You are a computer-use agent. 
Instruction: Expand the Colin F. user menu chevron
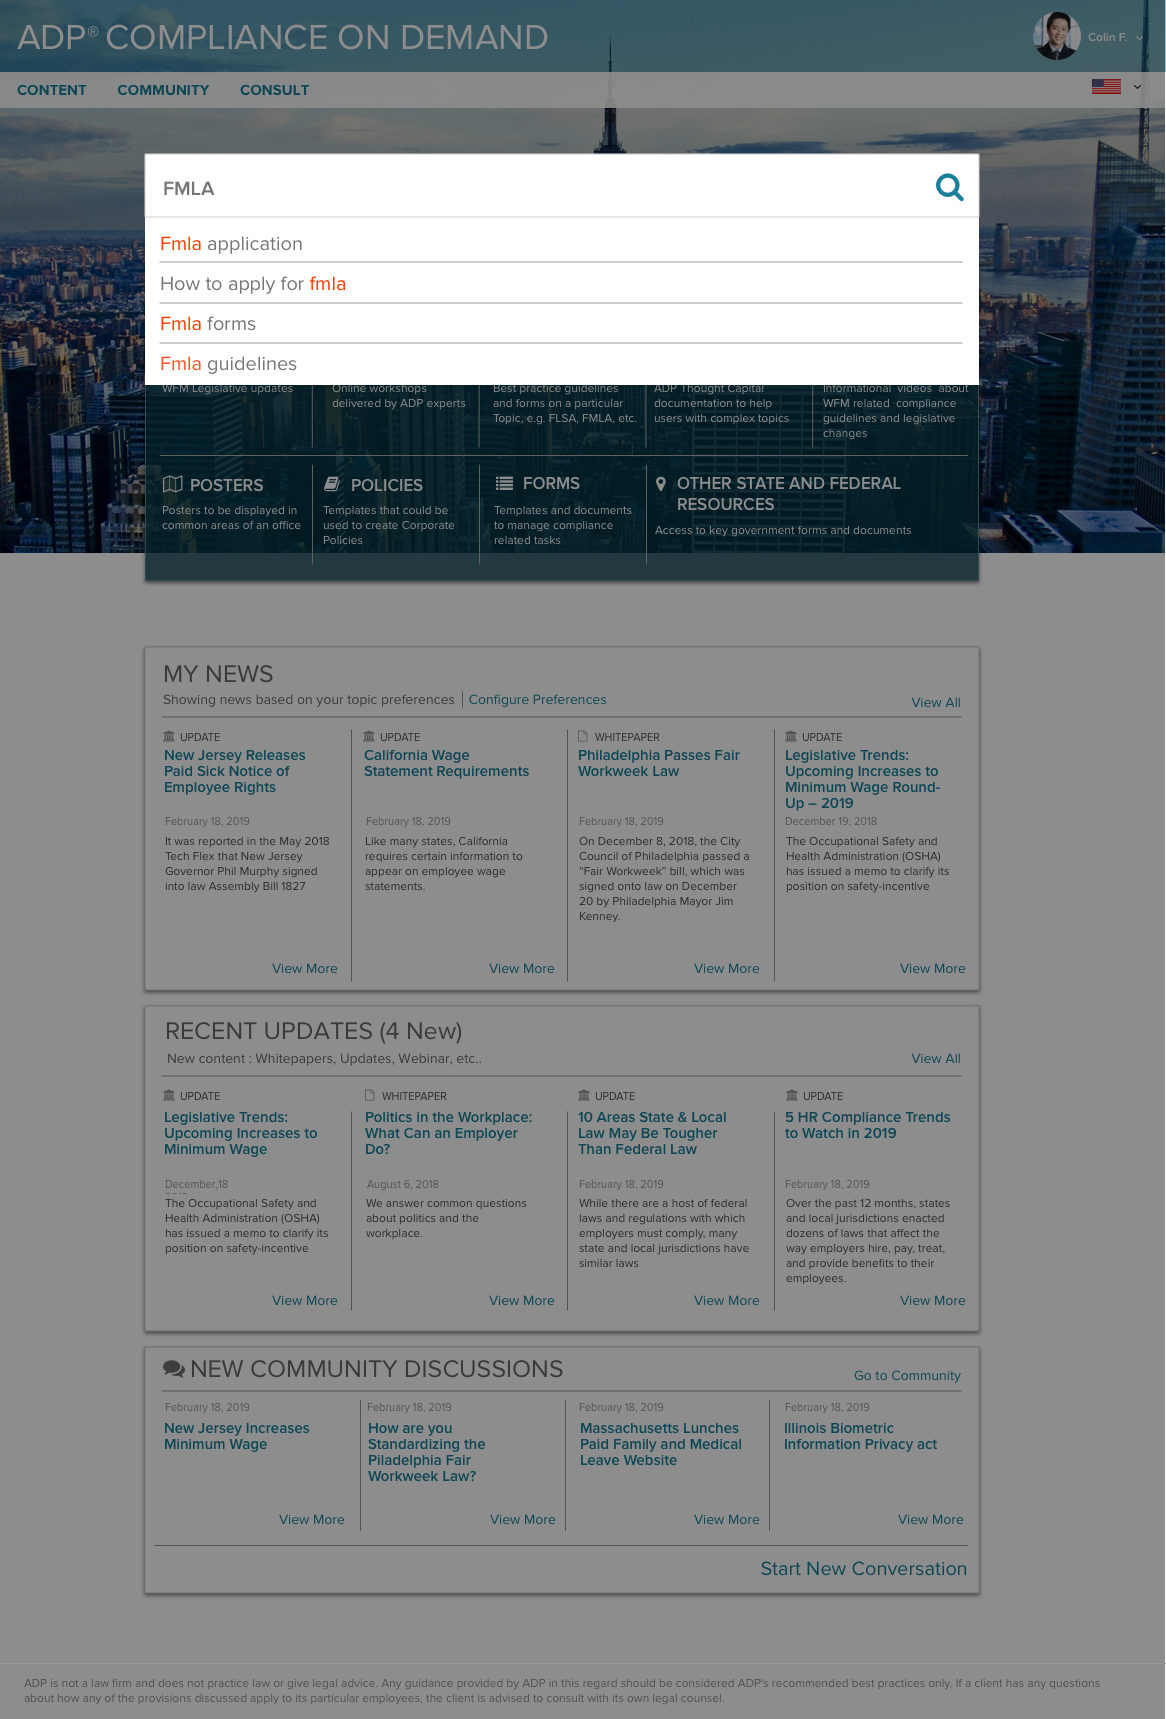pos(1139,38)
